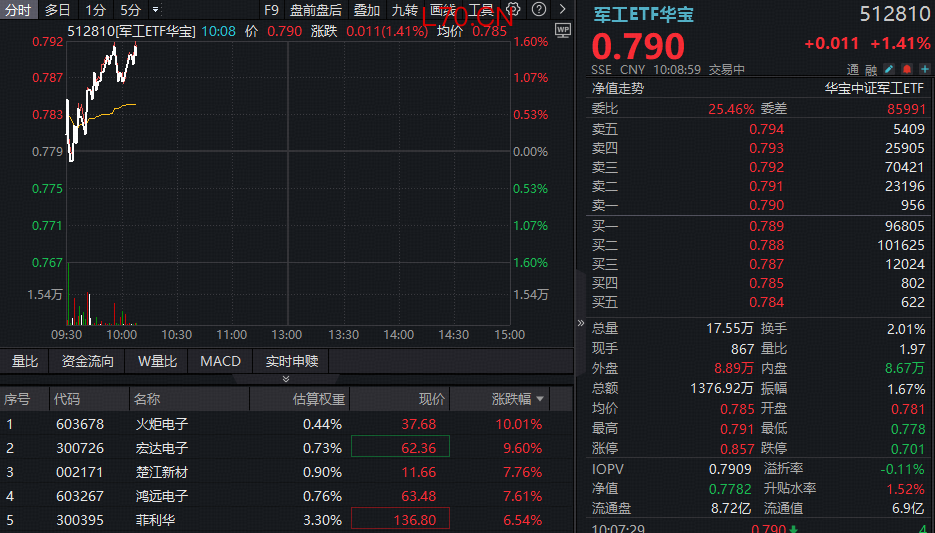This screenshot has height=533, width=935.
Task: Click 资金流向 indicator tab
Action: click(x=88, y=361)
